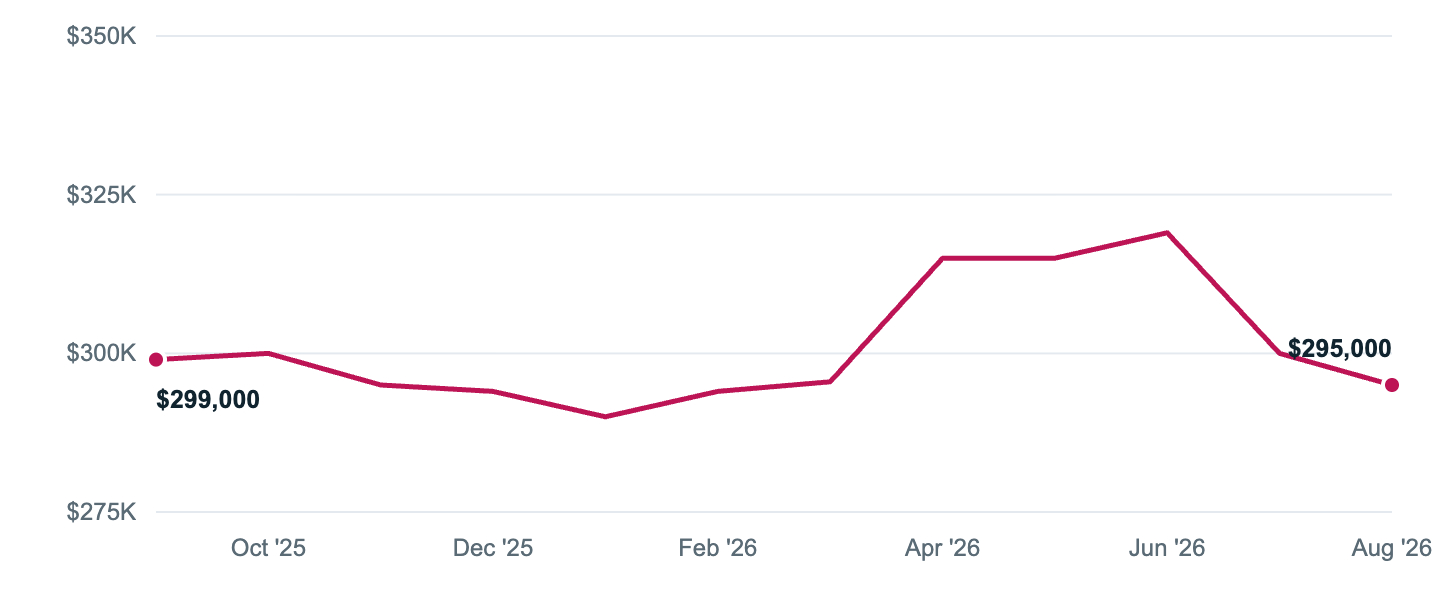Click the Jun '26 axis label
The image size is (1440, 600).
click(x=1167, y=548)
